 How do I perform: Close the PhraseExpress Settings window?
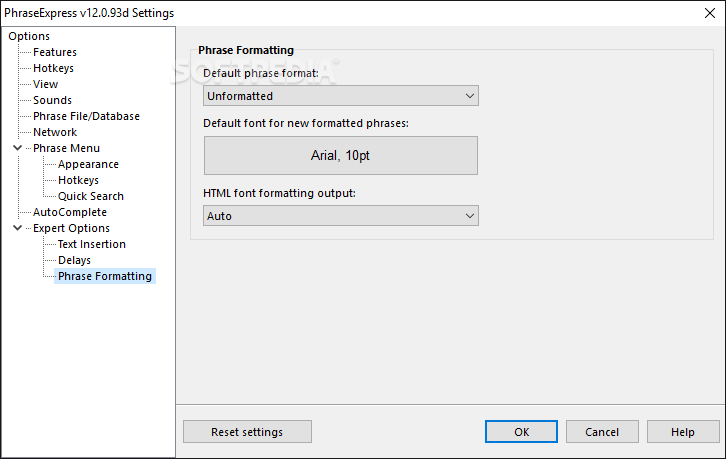[710, 13]
